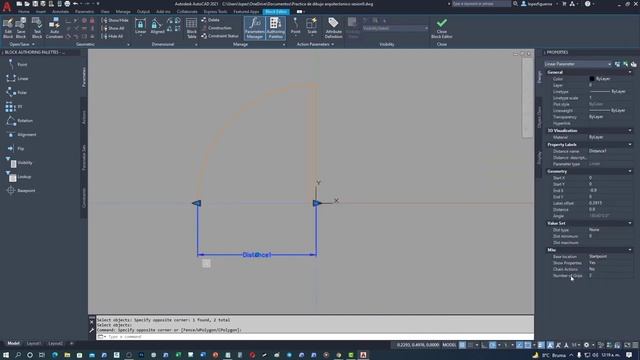
Task: Click the Test Block icon
Action: click(x=37, y=28)
